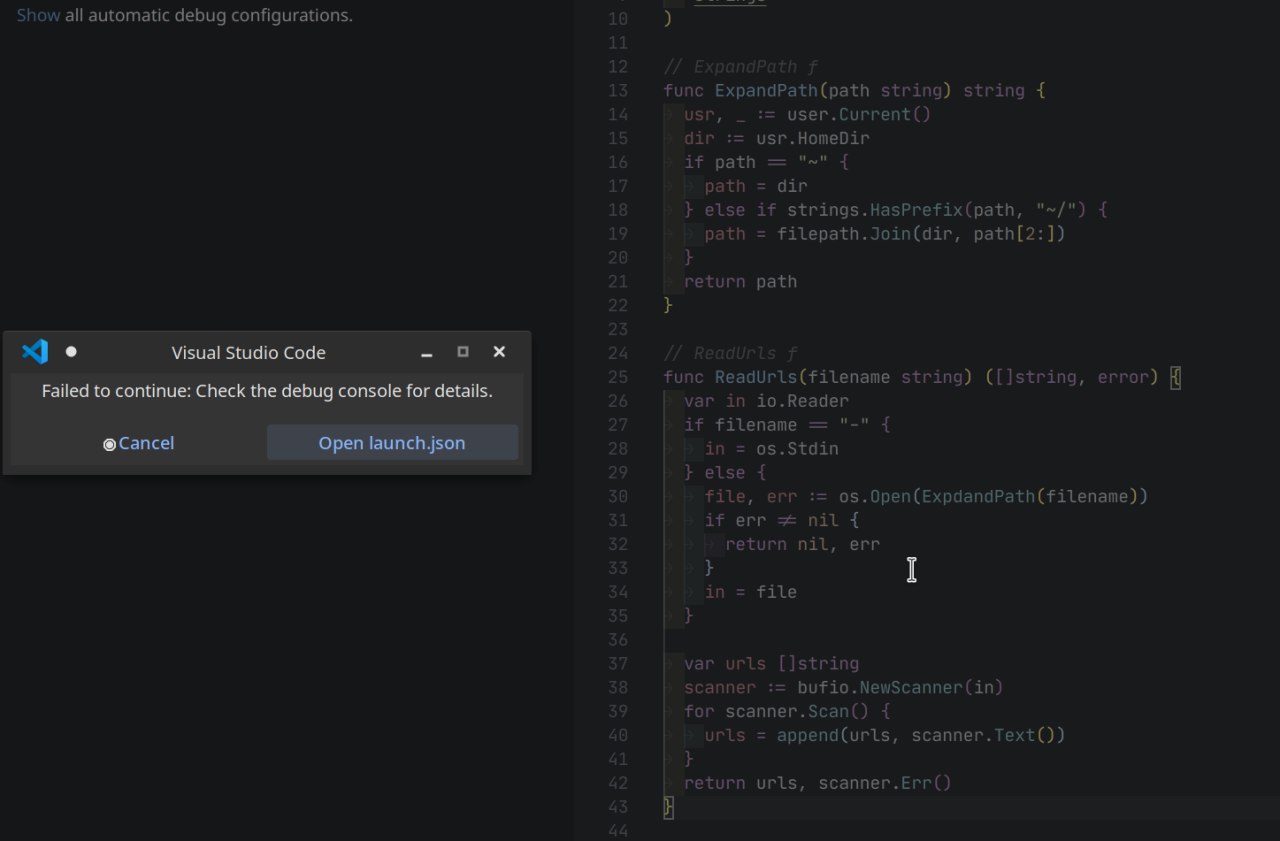The height and width of the screenshot is (841, 1280).
Task: Click the closing brace on line 43
Action: pos(669,807)
